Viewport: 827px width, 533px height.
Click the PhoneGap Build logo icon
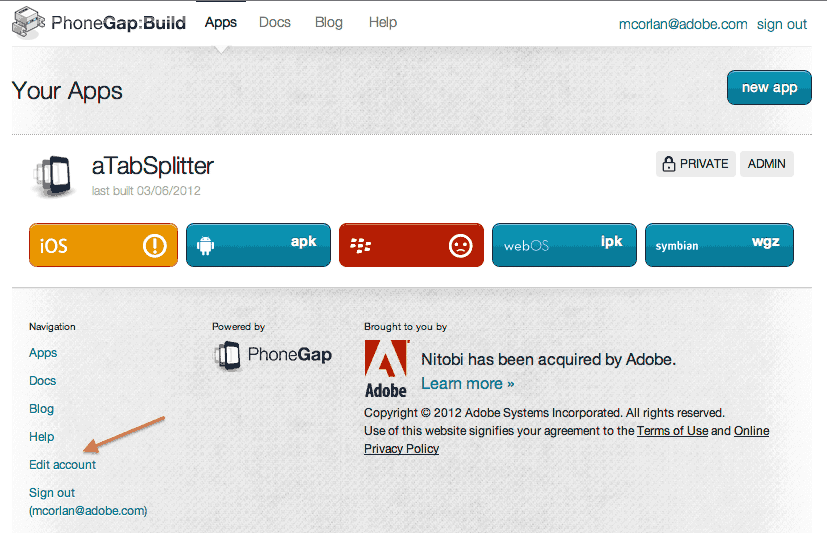click(x=28, y=21)
